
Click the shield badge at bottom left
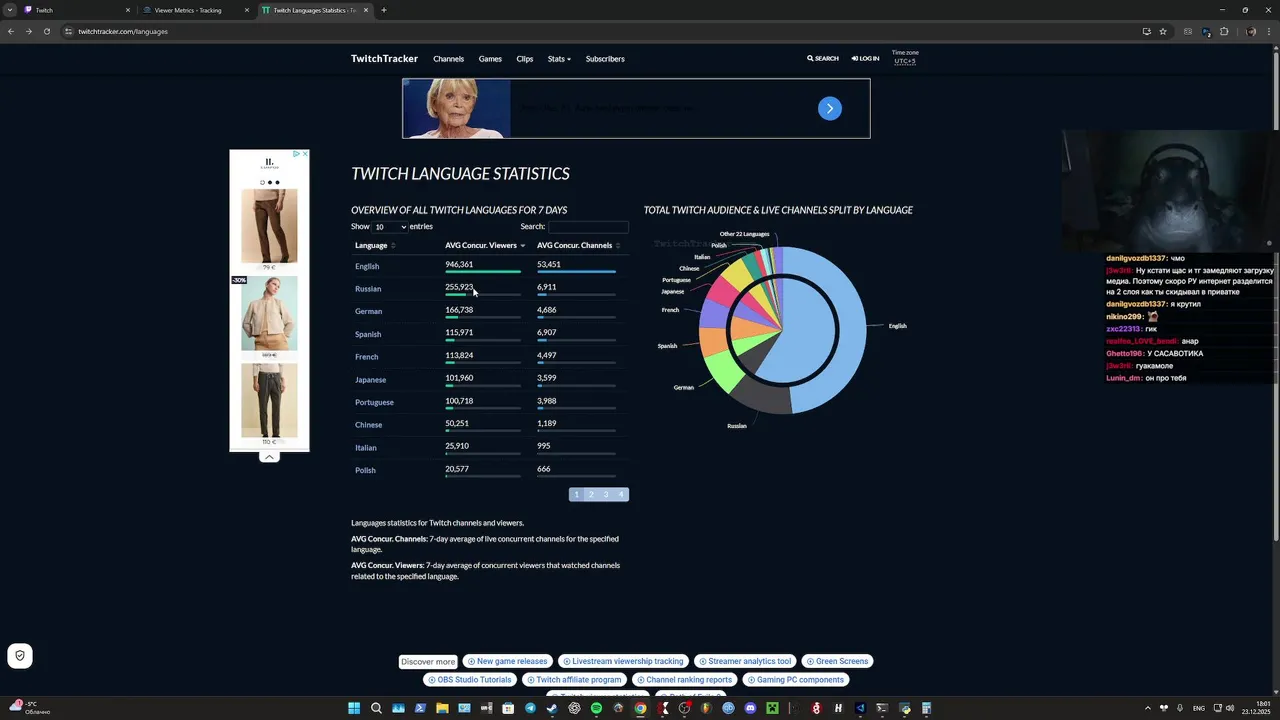pos(20,656)
